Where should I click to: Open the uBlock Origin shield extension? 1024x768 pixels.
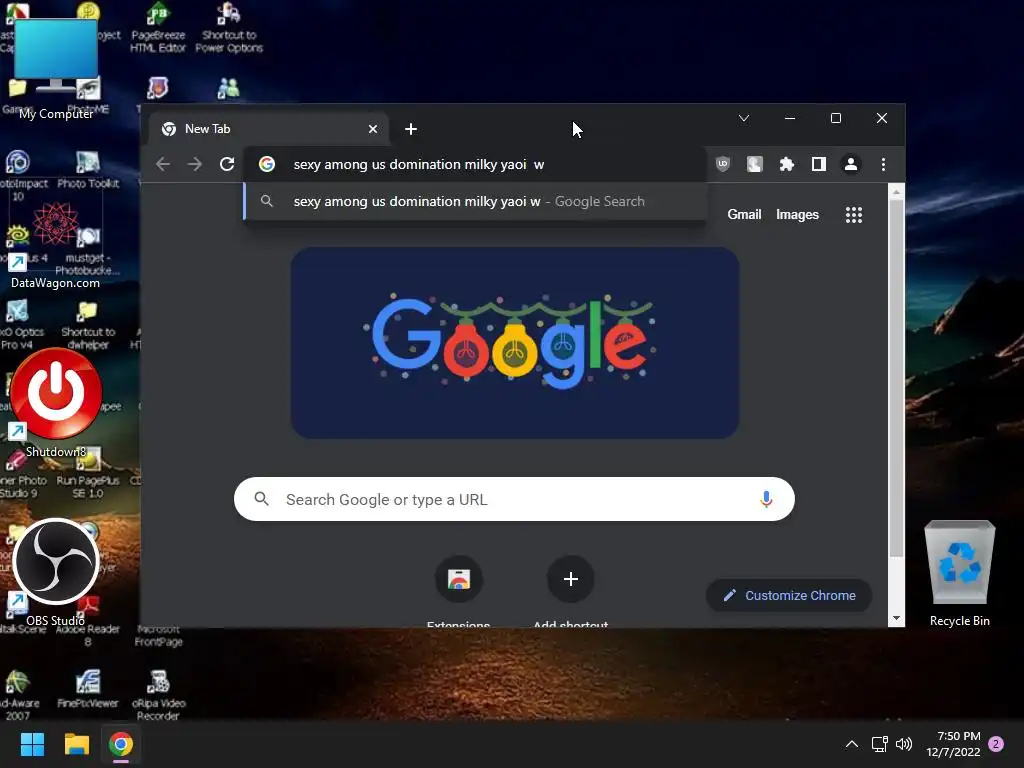tap(722, 164)
